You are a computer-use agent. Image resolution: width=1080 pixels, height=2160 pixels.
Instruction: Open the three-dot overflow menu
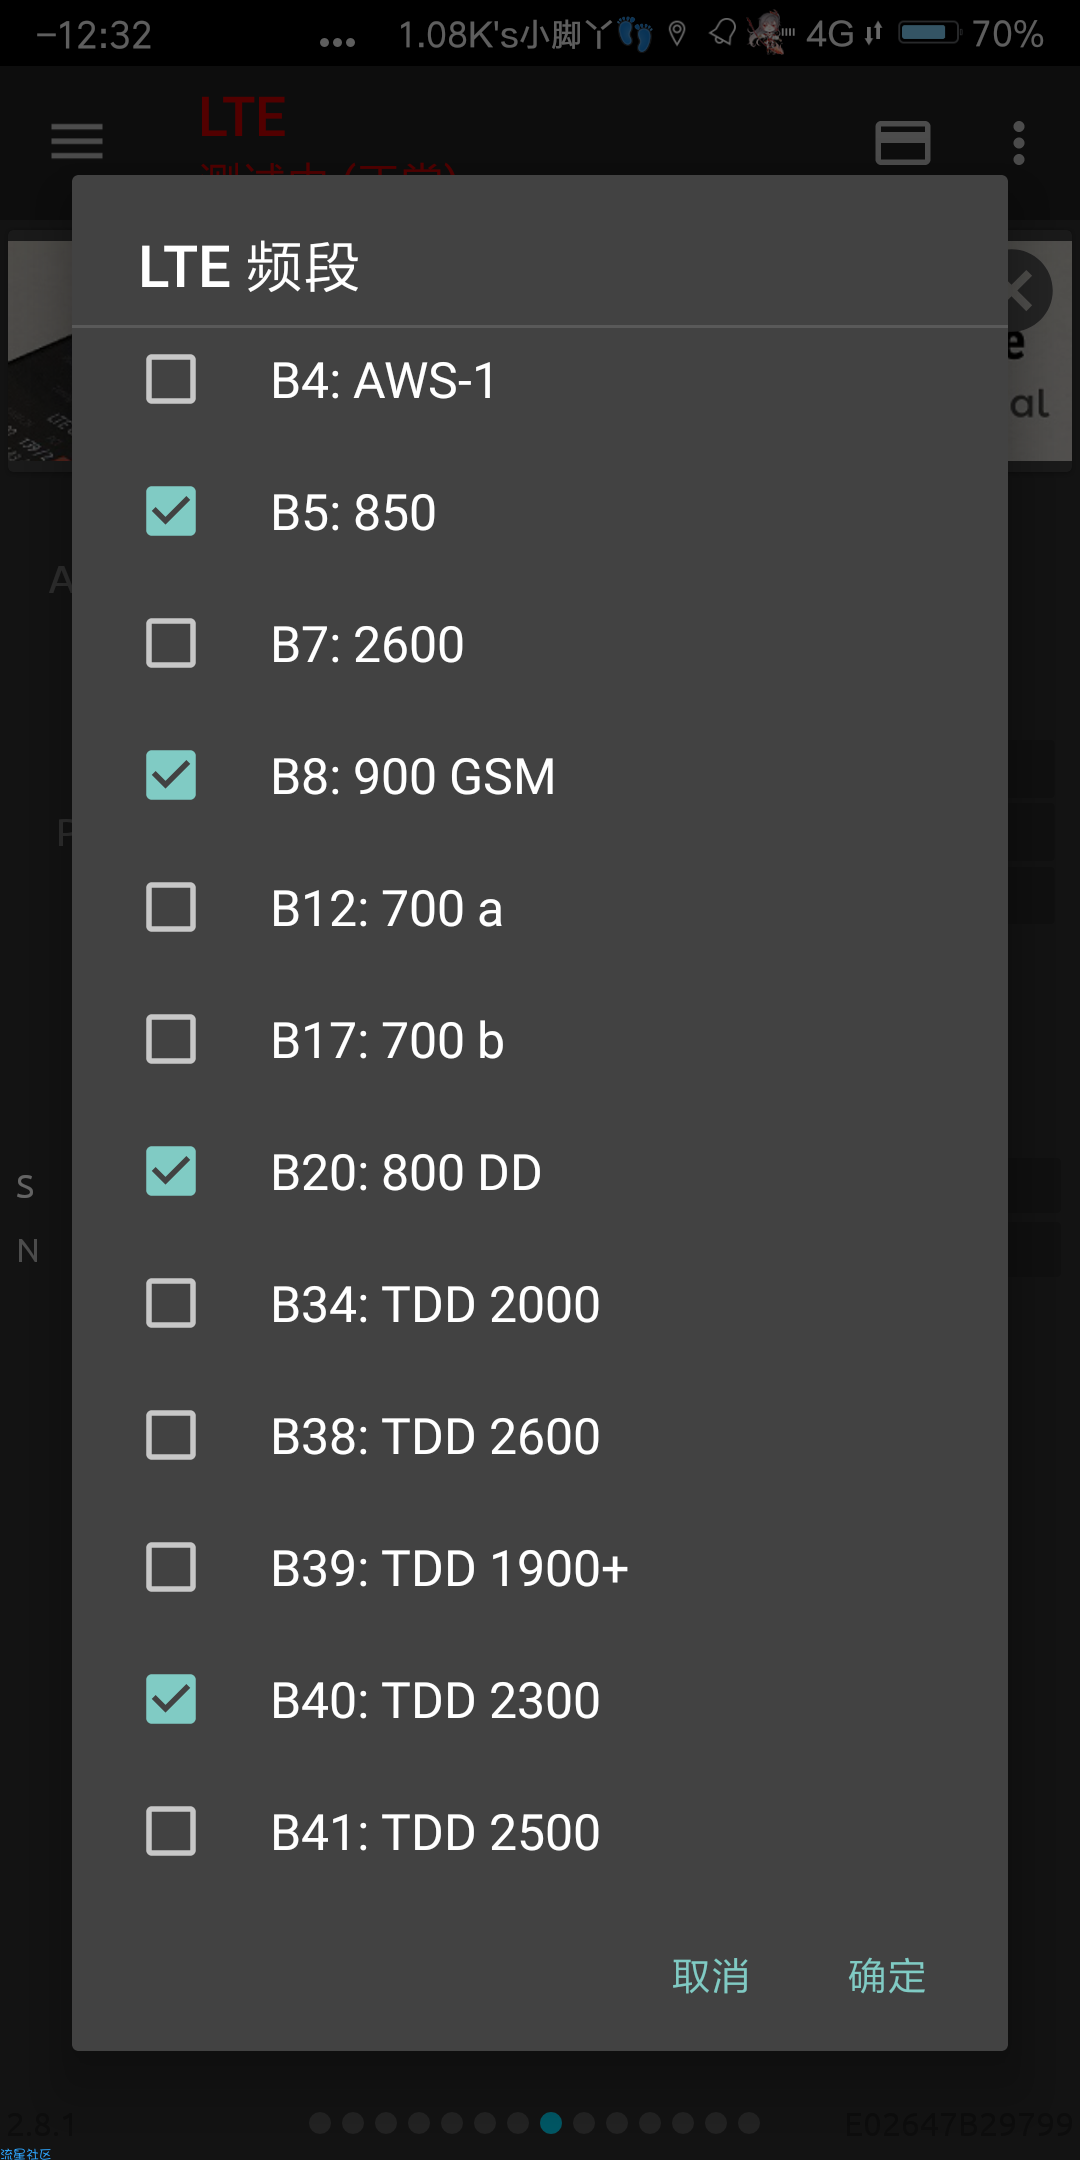[x=1019, y=143]
